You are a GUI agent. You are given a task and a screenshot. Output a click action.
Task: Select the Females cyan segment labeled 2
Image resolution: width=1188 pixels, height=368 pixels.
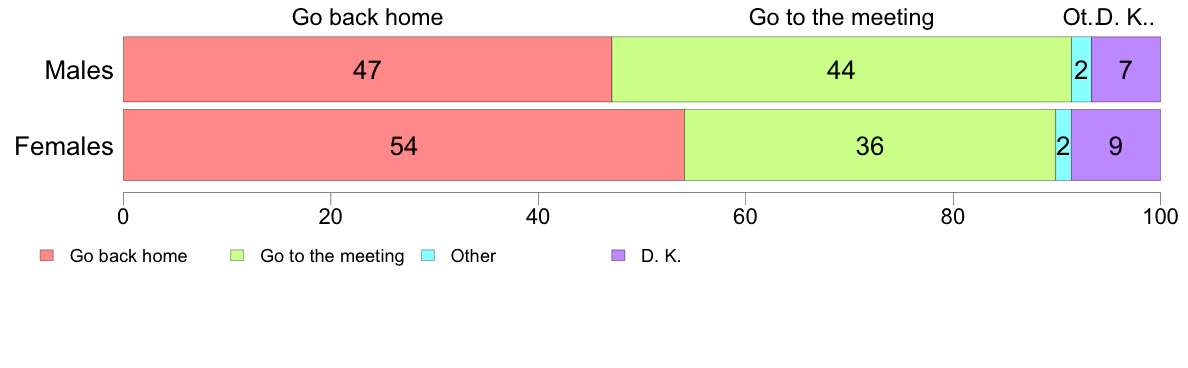(x=1063, y=145)
